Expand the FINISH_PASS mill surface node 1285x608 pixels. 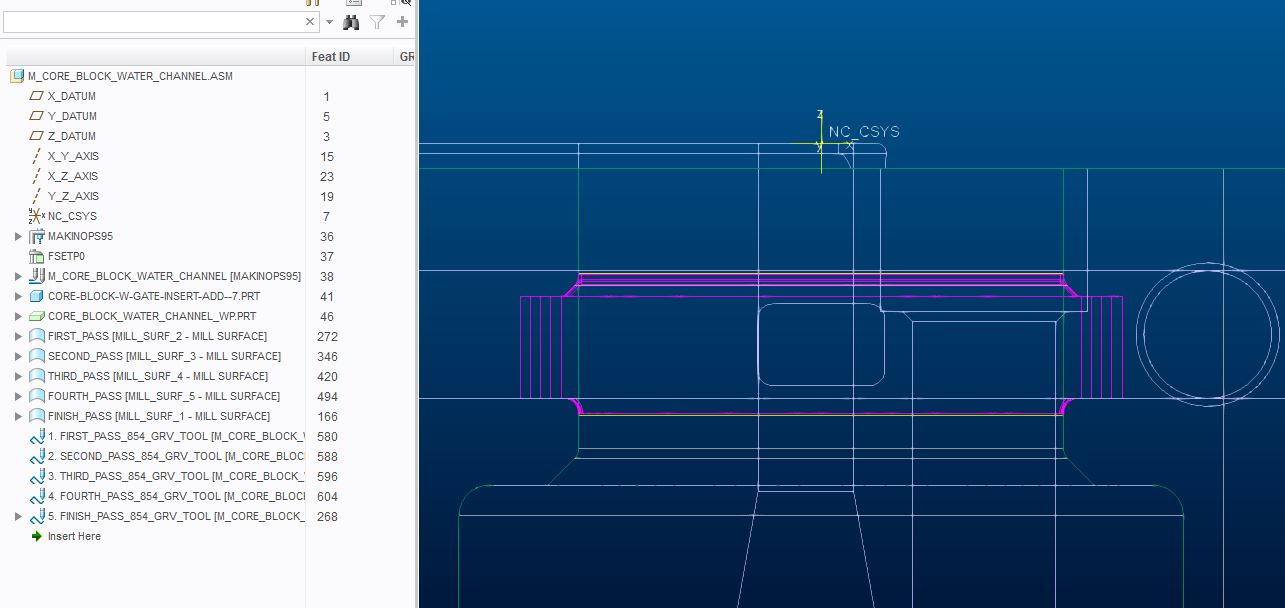[18, 416]
